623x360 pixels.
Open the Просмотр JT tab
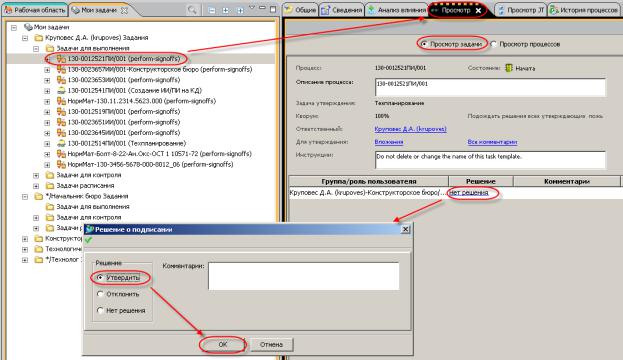point(521,10)
